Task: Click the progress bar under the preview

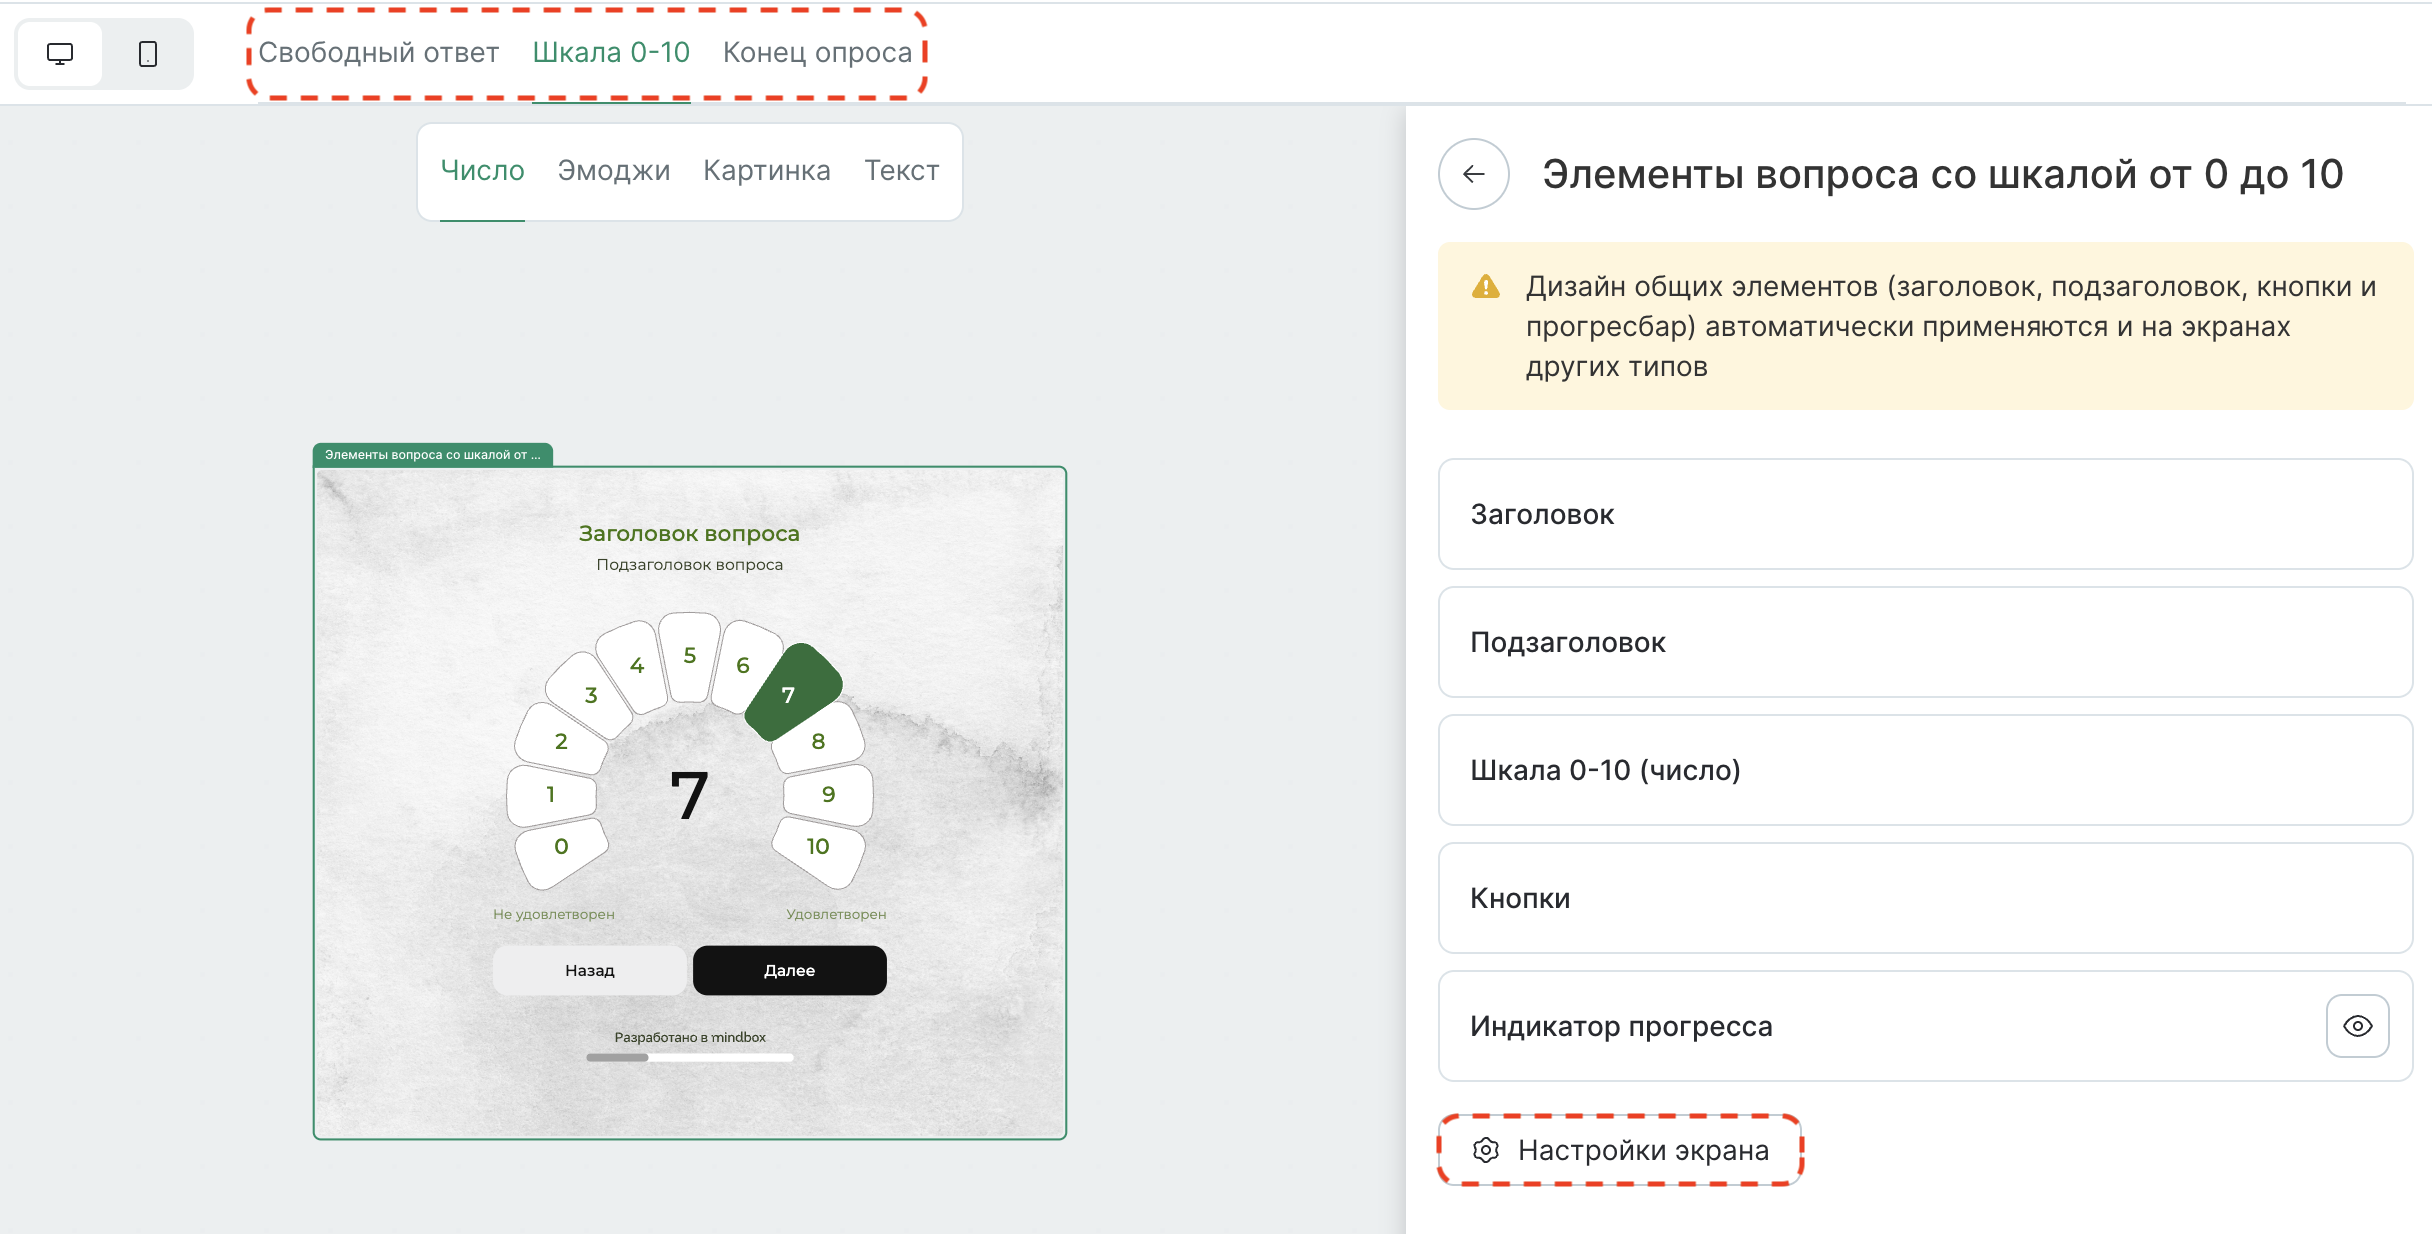Action: 690,1057
